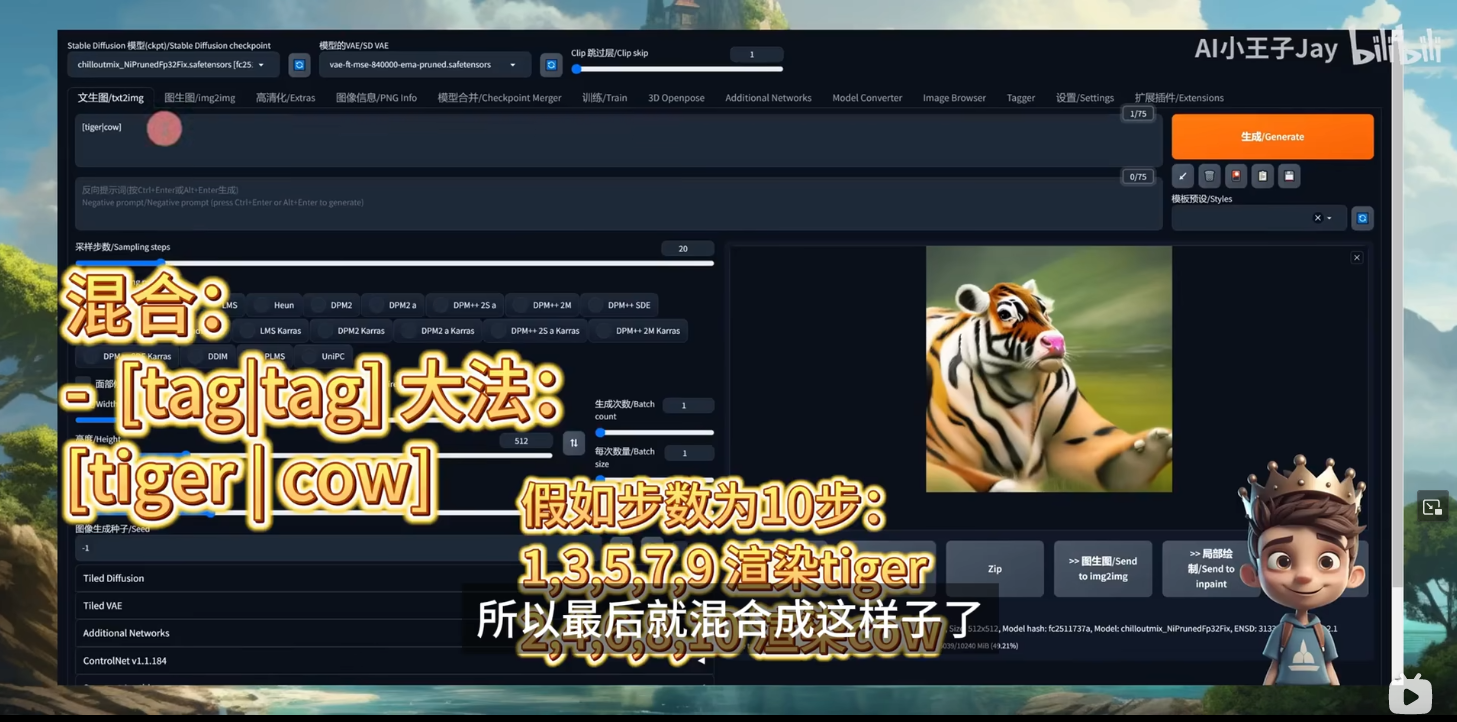
Task: Select the Heun sampler
Action: tap(275, 305)
